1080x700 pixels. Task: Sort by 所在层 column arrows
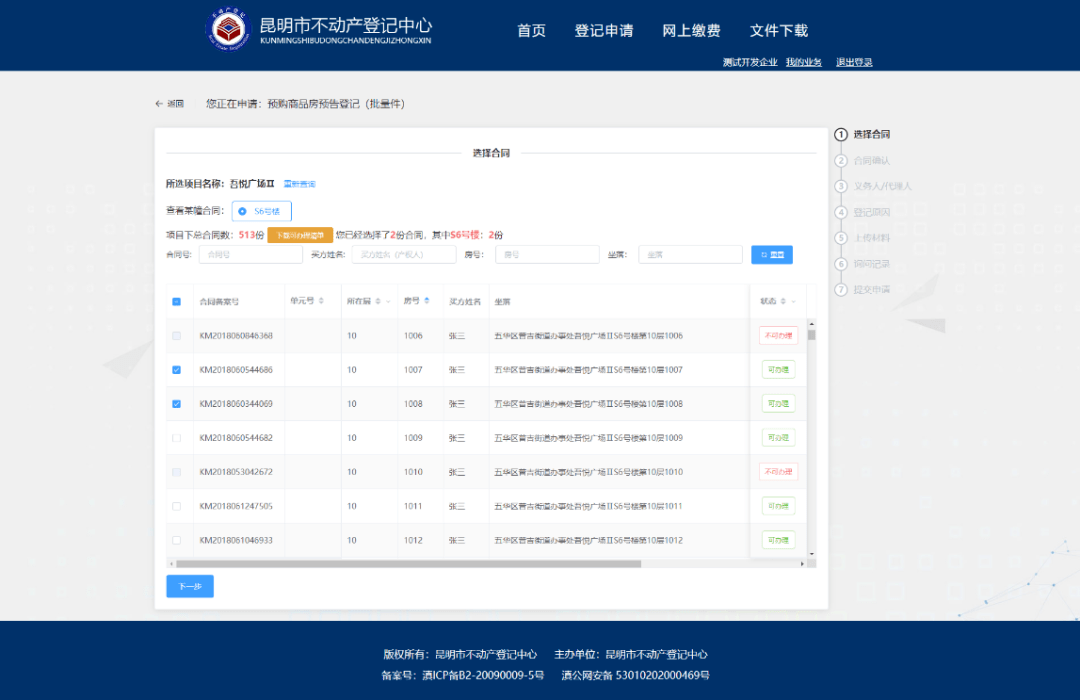pos(378,301)
